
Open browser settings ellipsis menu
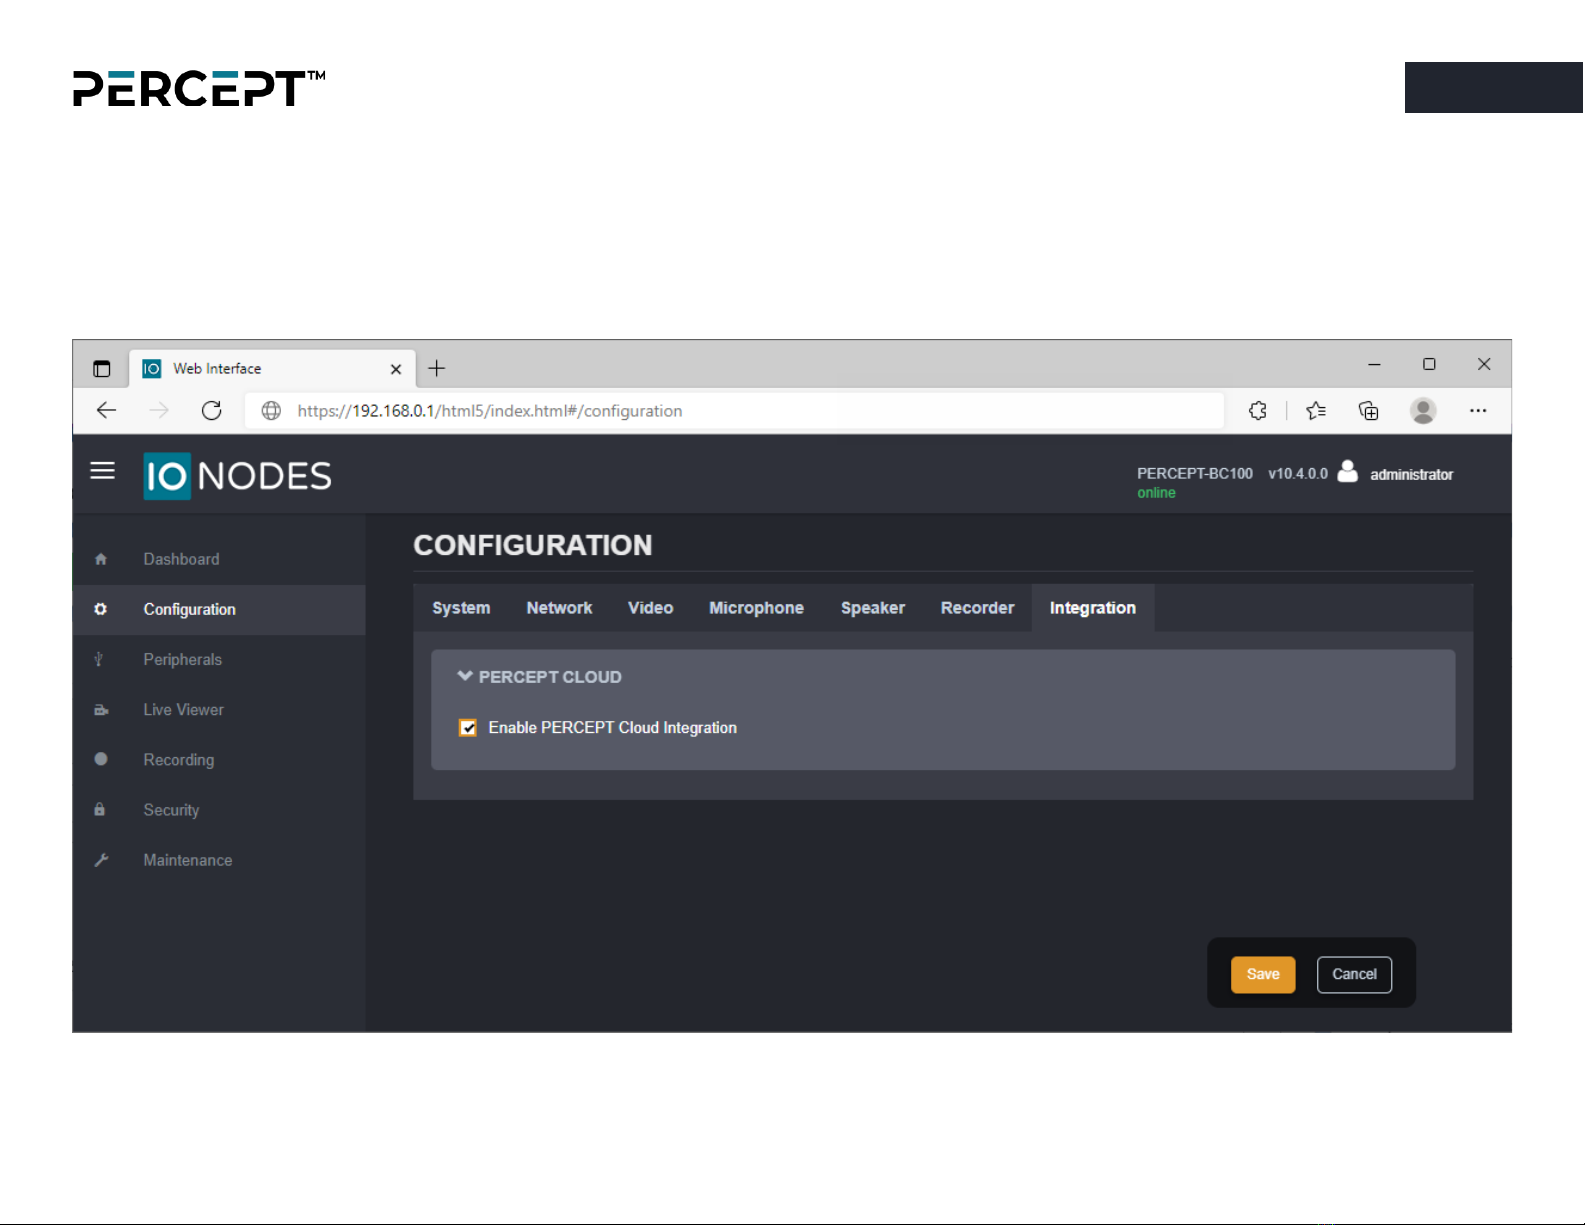click(1478, 410)
